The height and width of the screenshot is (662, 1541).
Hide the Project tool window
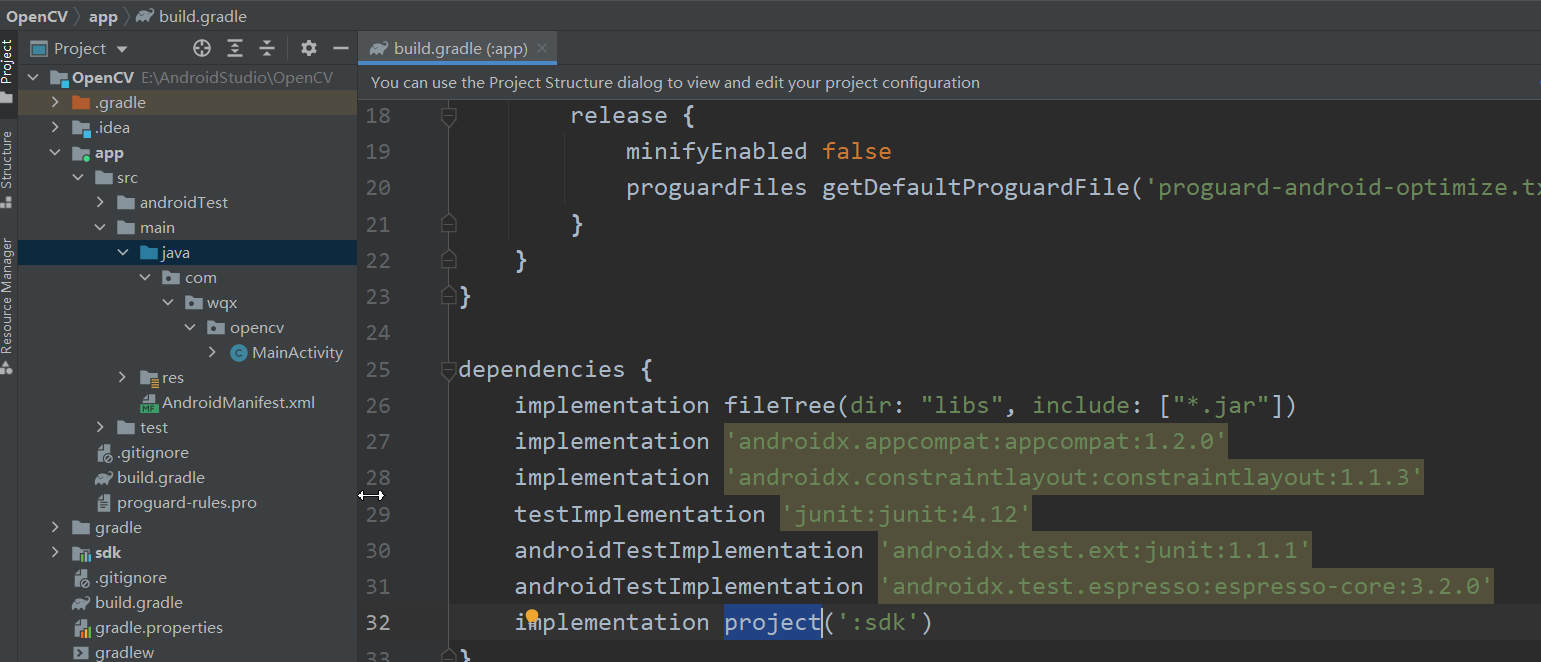[341, 48]
